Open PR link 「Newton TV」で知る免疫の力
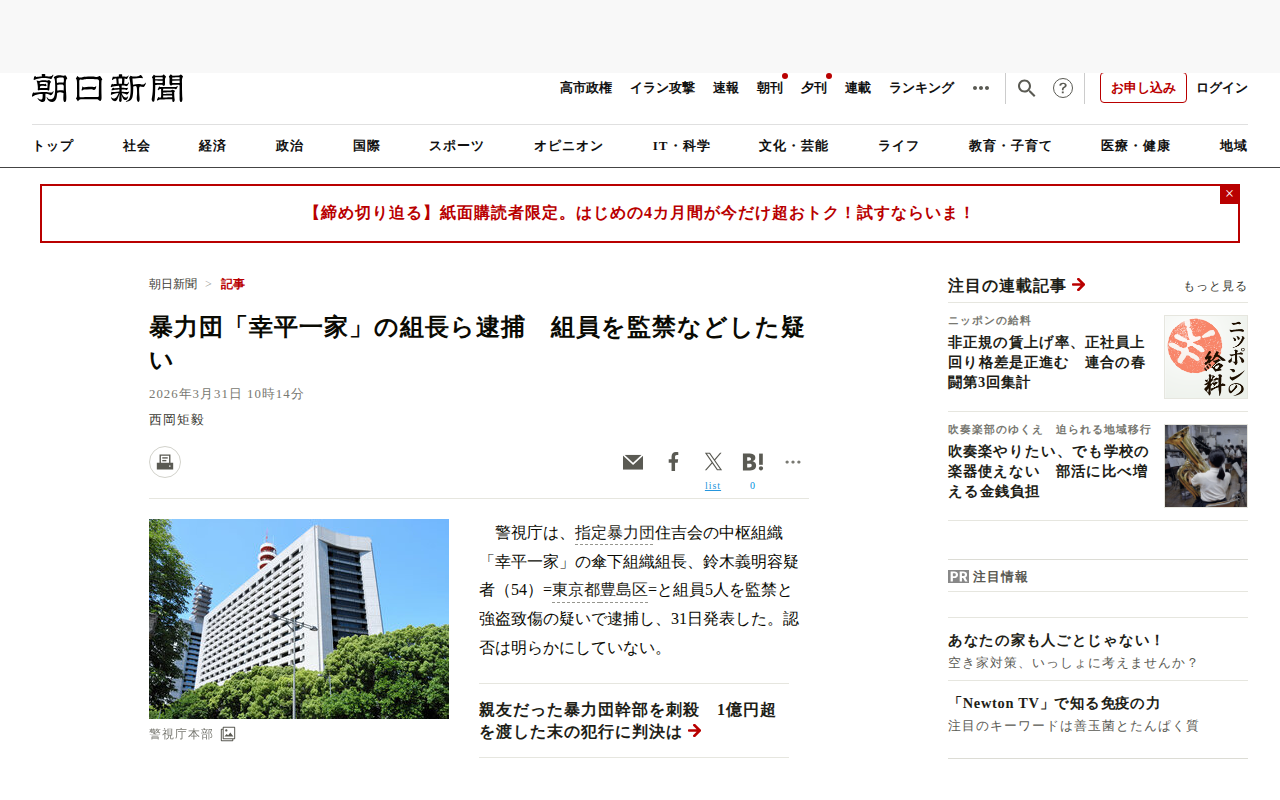The height and width of the screenshot is (800, 1280). pyautogui.click(x=1054, y=704)
